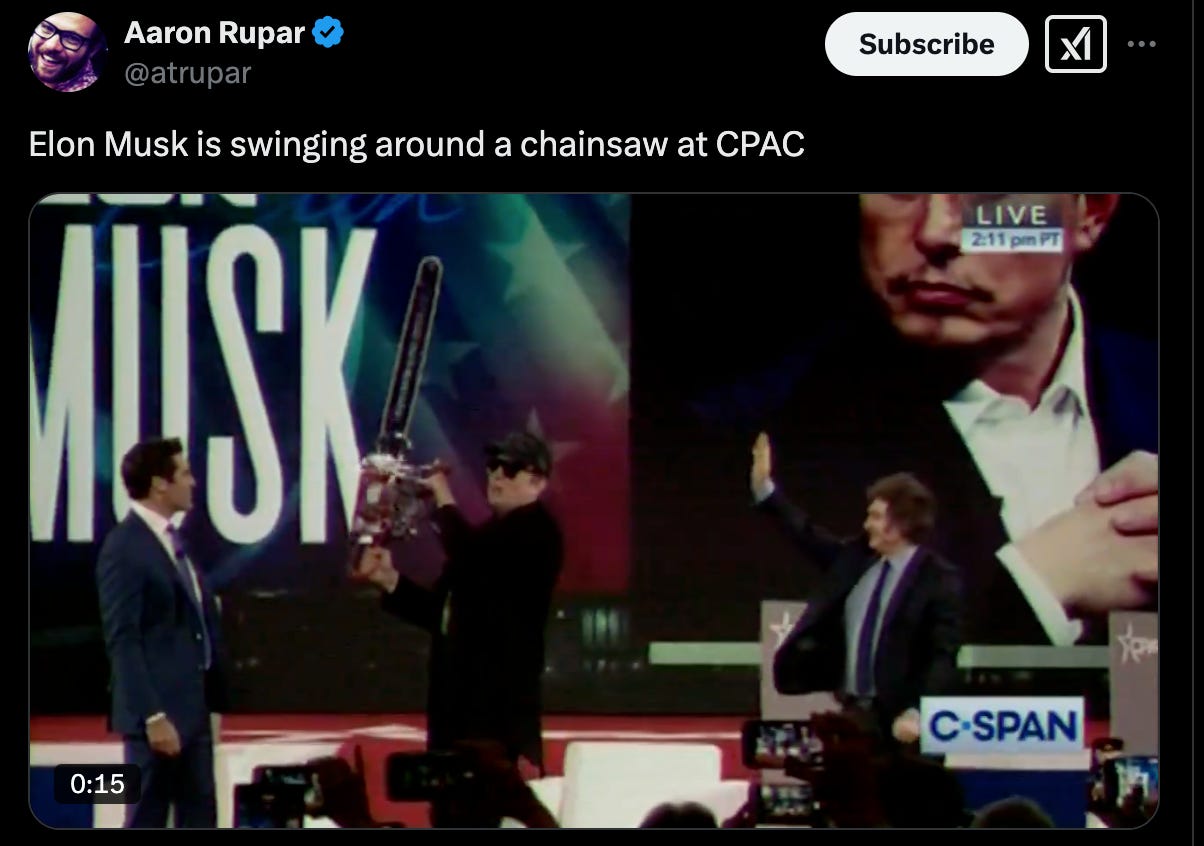Click the white couch on stage
The height and width of the screenshot is (846, 1204).
click(x=640, y=775)
